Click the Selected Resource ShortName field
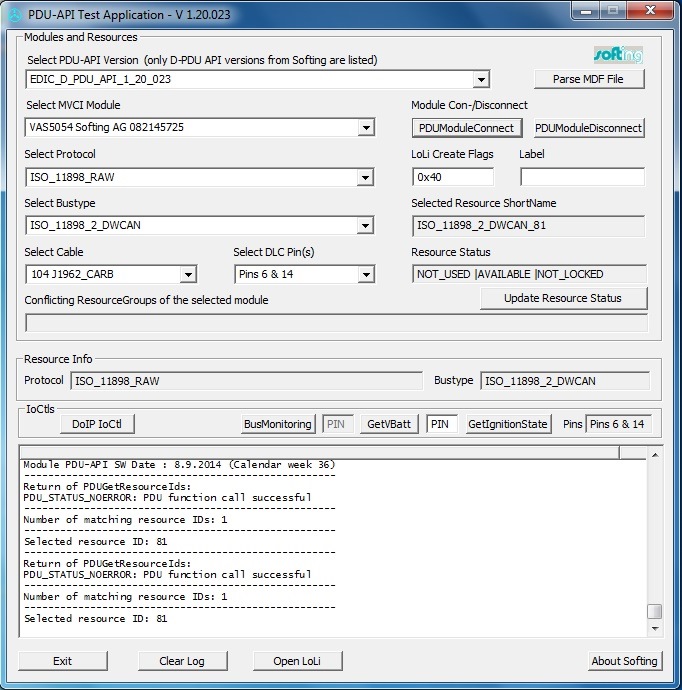Image resolution: width=682 pixels, height=690 pixels. 528,226
